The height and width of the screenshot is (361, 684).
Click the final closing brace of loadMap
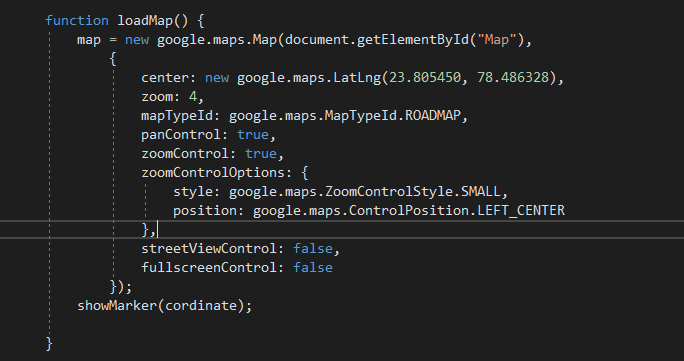coord(49,344)
